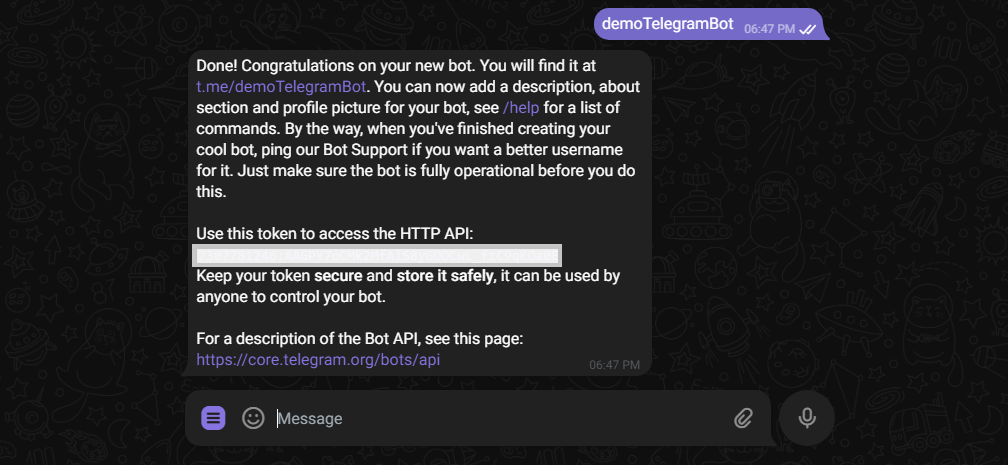Click the bold word 'secure' in message

point(338,277)
